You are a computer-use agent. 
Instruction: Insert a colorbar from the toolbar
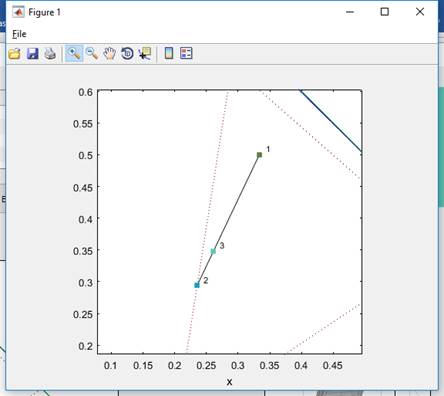click(x=169, y=53)
